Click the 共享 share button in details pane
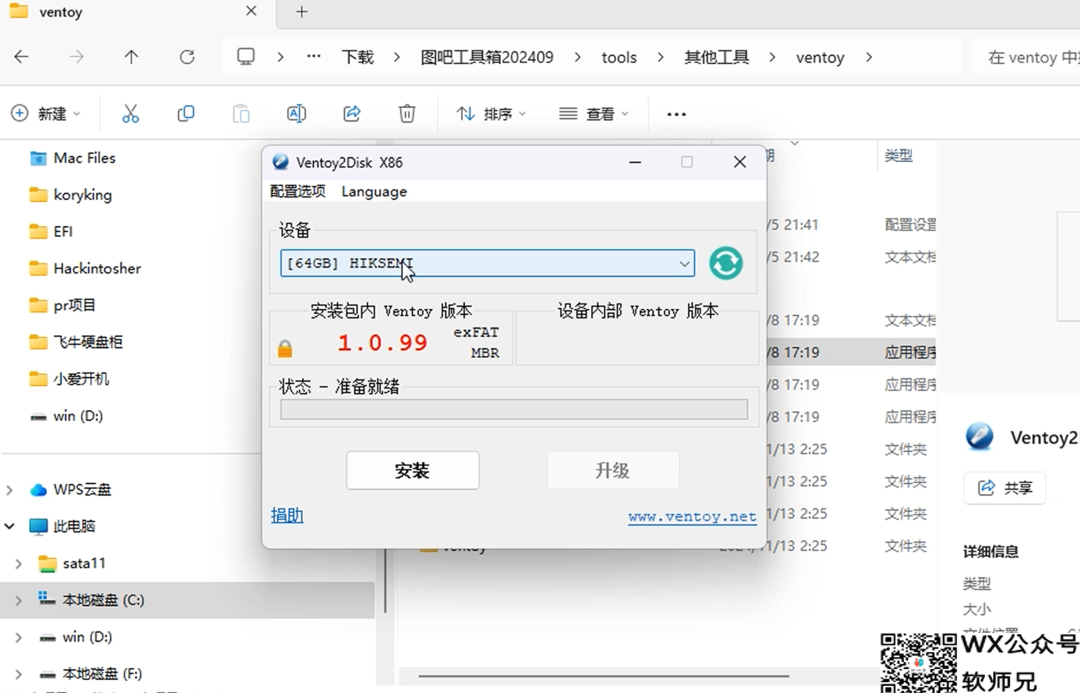1080x693 pixels. coord(1005,488)
